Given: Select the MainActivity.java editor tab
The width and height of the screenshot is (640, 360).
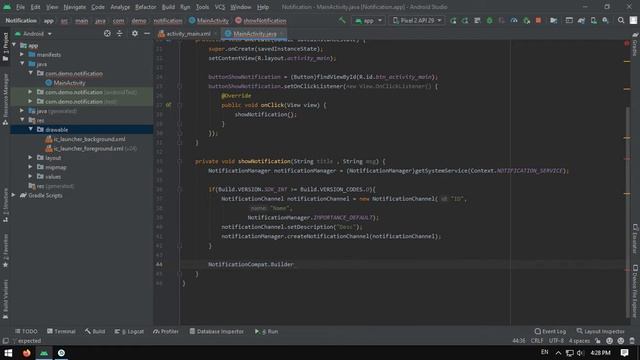Looking at the screenshot, I should (x=254, y=34).
